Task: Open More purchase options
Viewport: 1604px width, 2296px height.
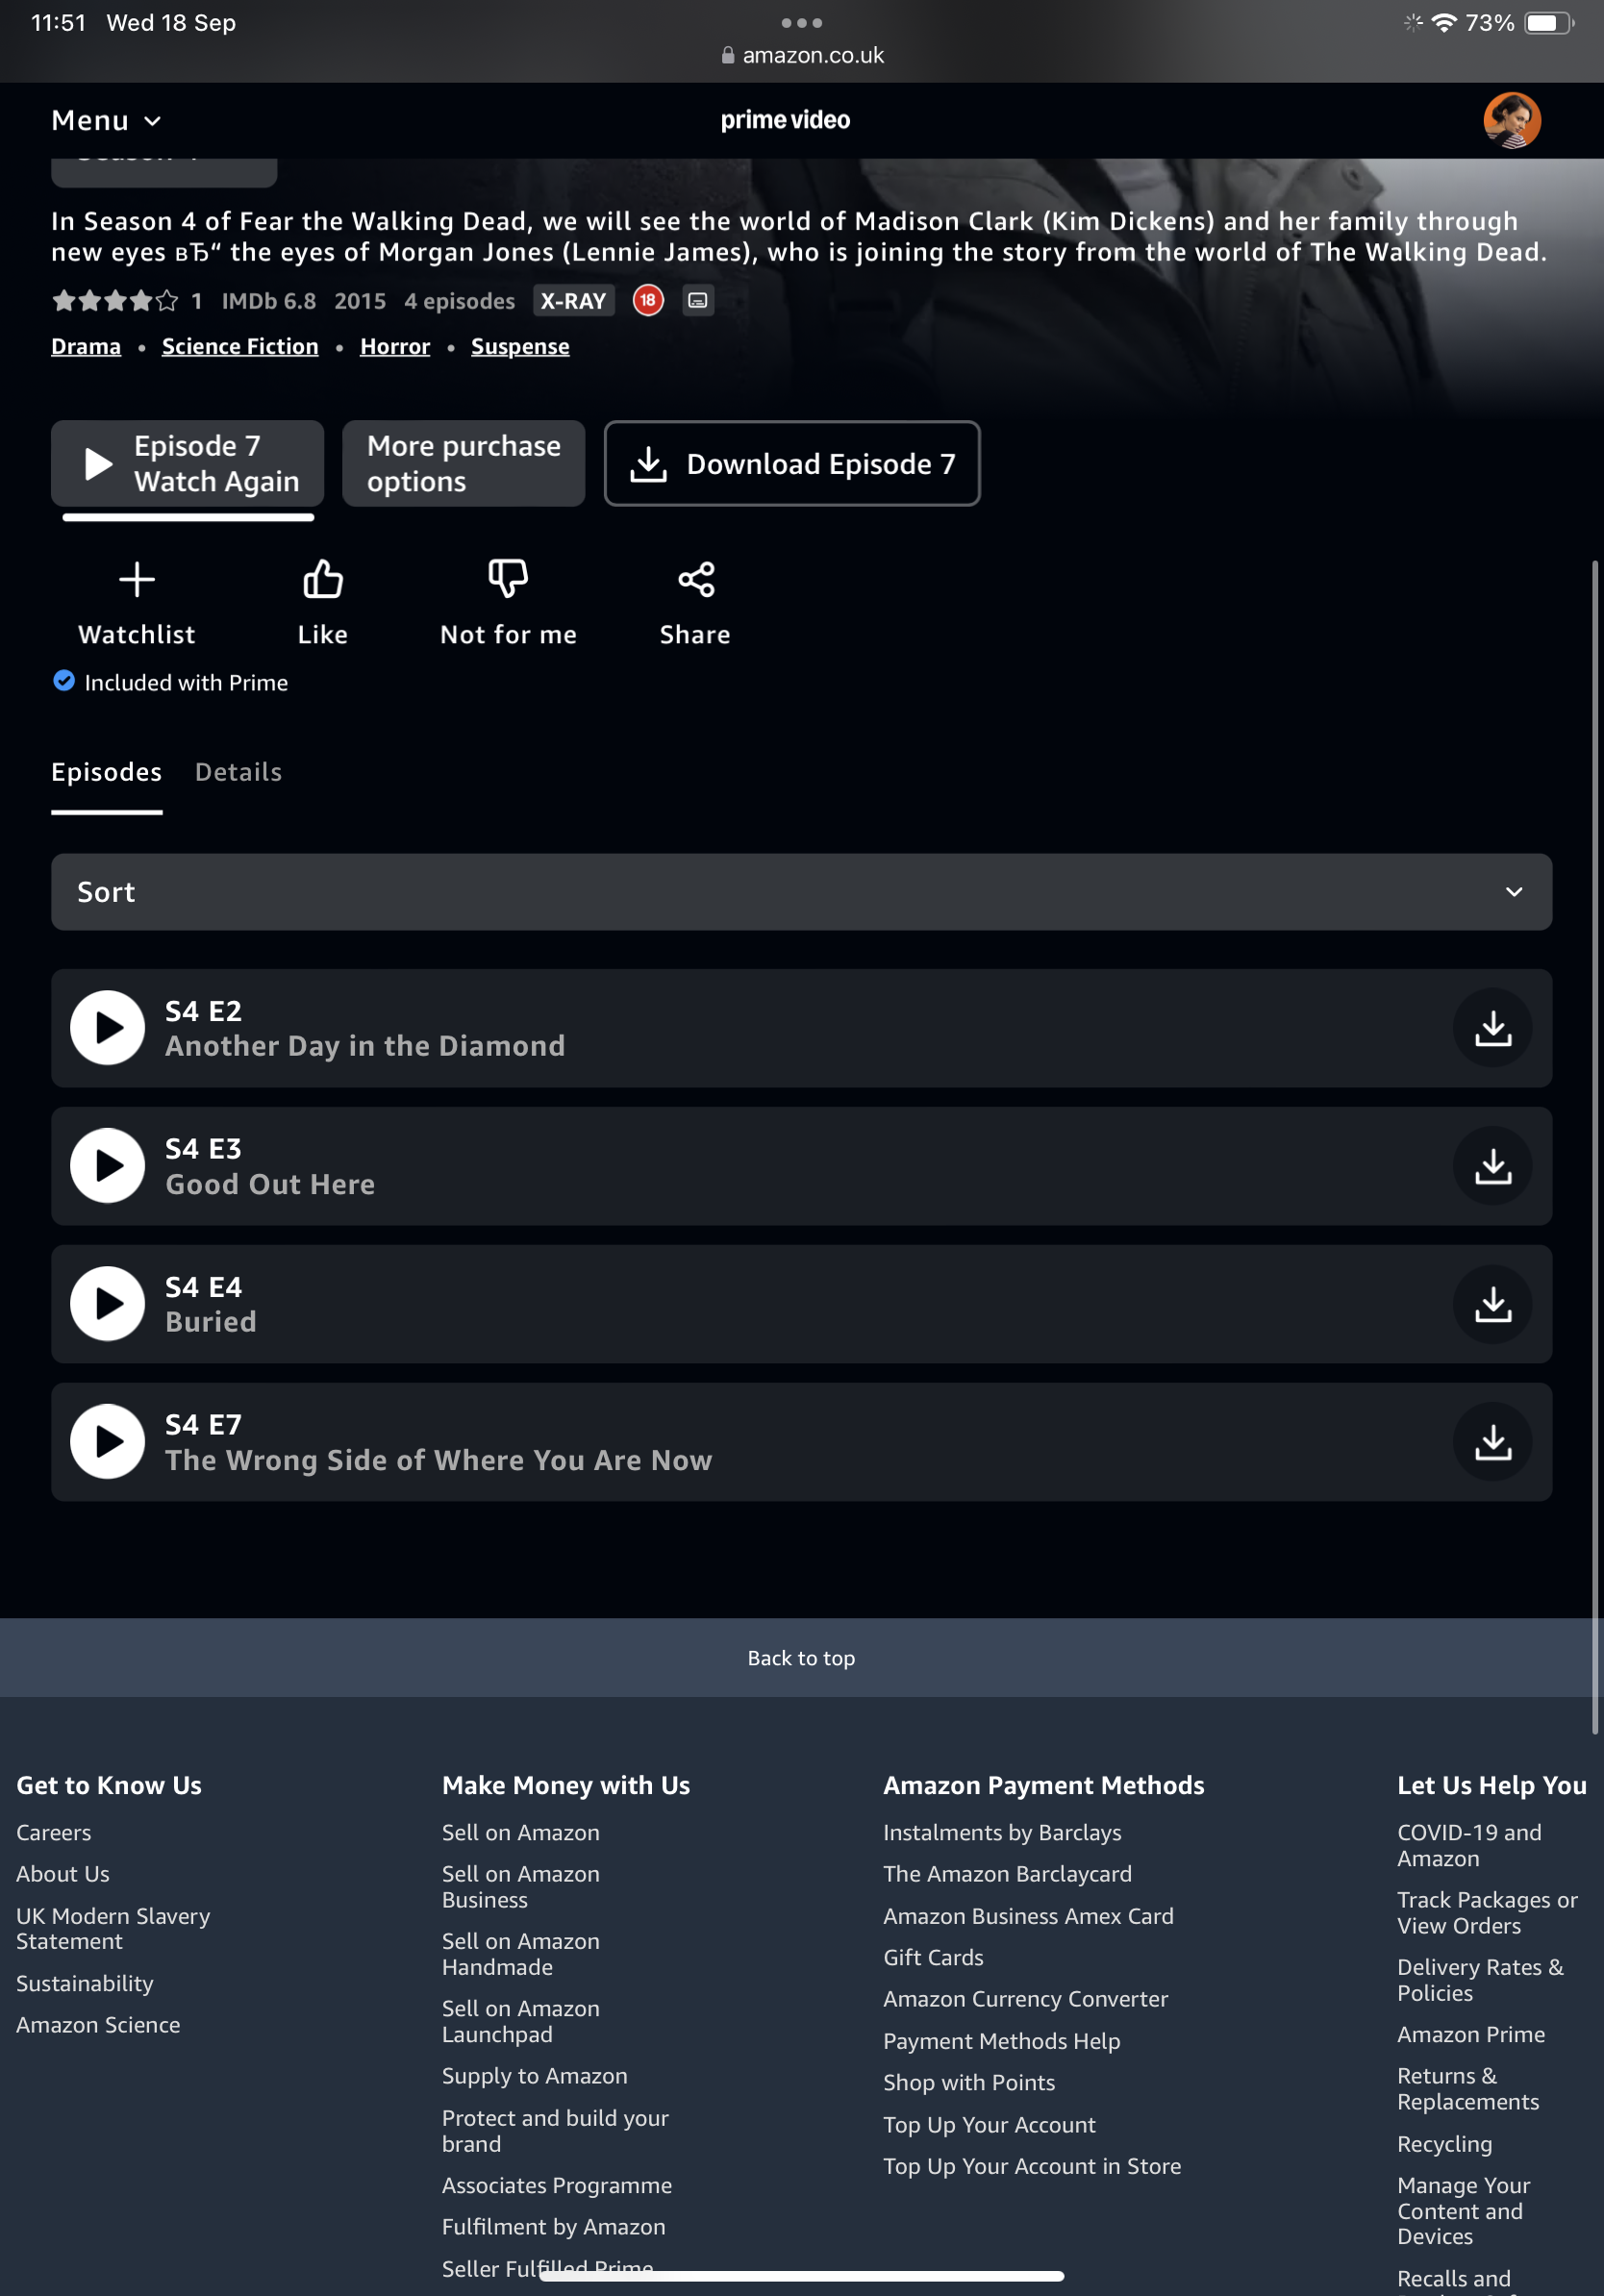Action: 463,463
